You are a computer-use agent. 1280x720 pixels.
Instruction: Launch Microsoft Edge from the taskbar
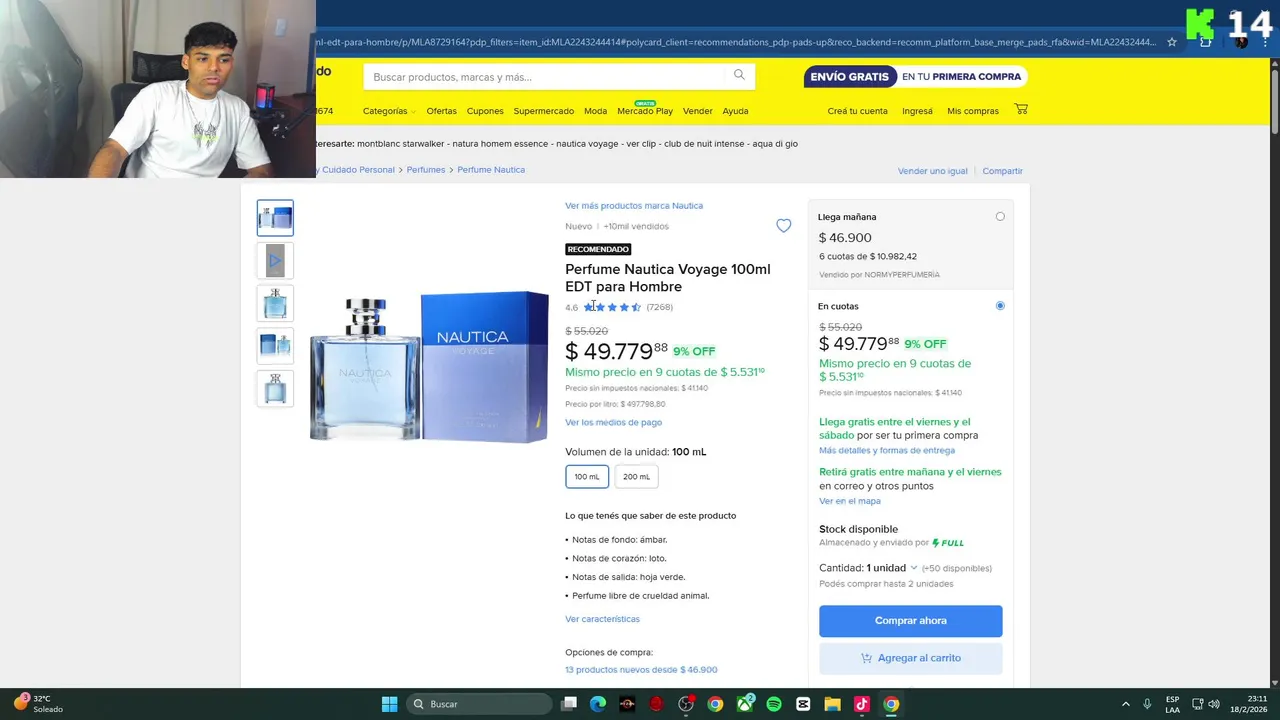tap(598, 704)
